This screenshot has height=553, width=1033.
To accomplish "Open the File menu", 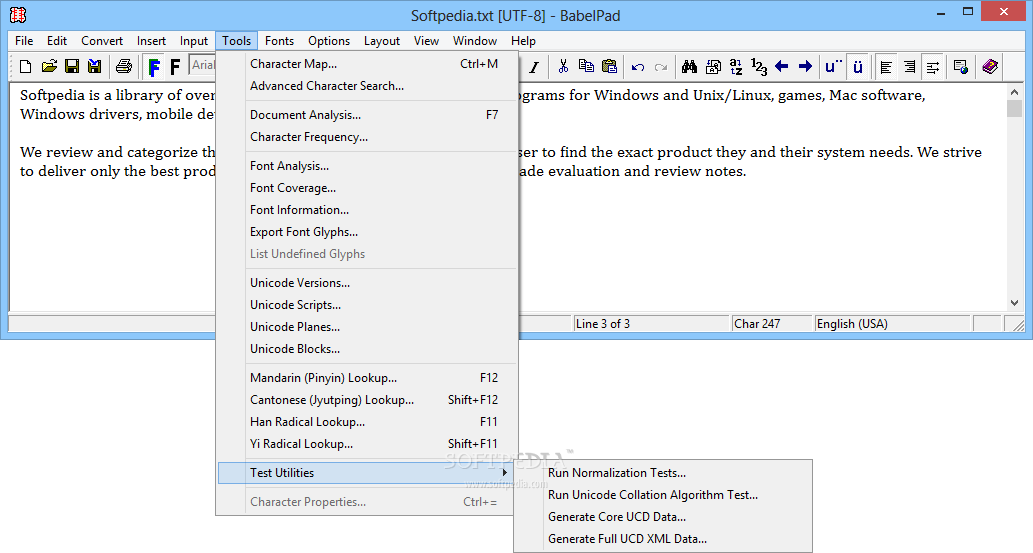I will coord(24,41).
